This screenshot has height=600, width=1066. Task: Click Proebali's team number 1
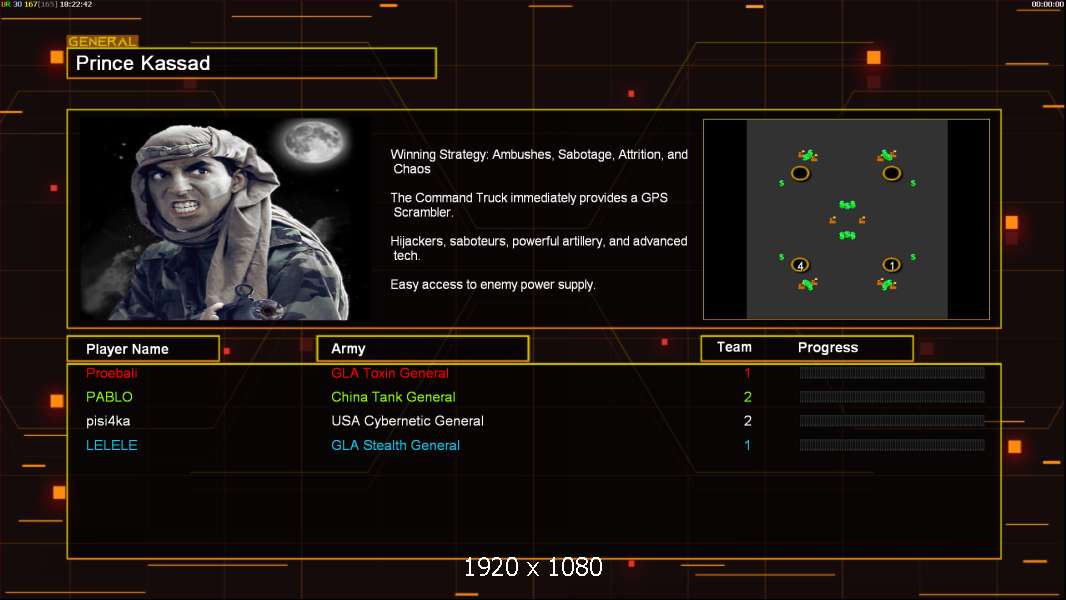tap(747, 373)
